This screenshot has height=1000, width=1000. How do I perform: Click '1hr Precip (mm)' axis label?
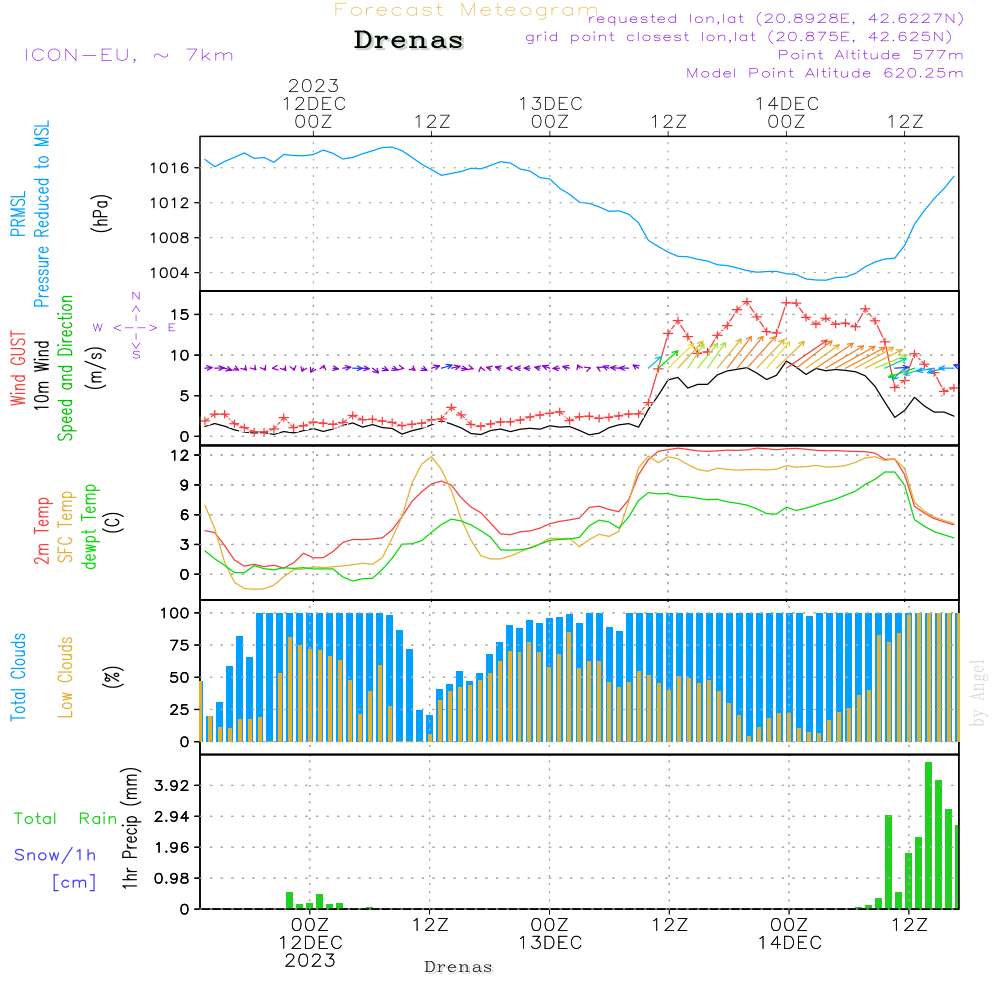coord(130,828)
